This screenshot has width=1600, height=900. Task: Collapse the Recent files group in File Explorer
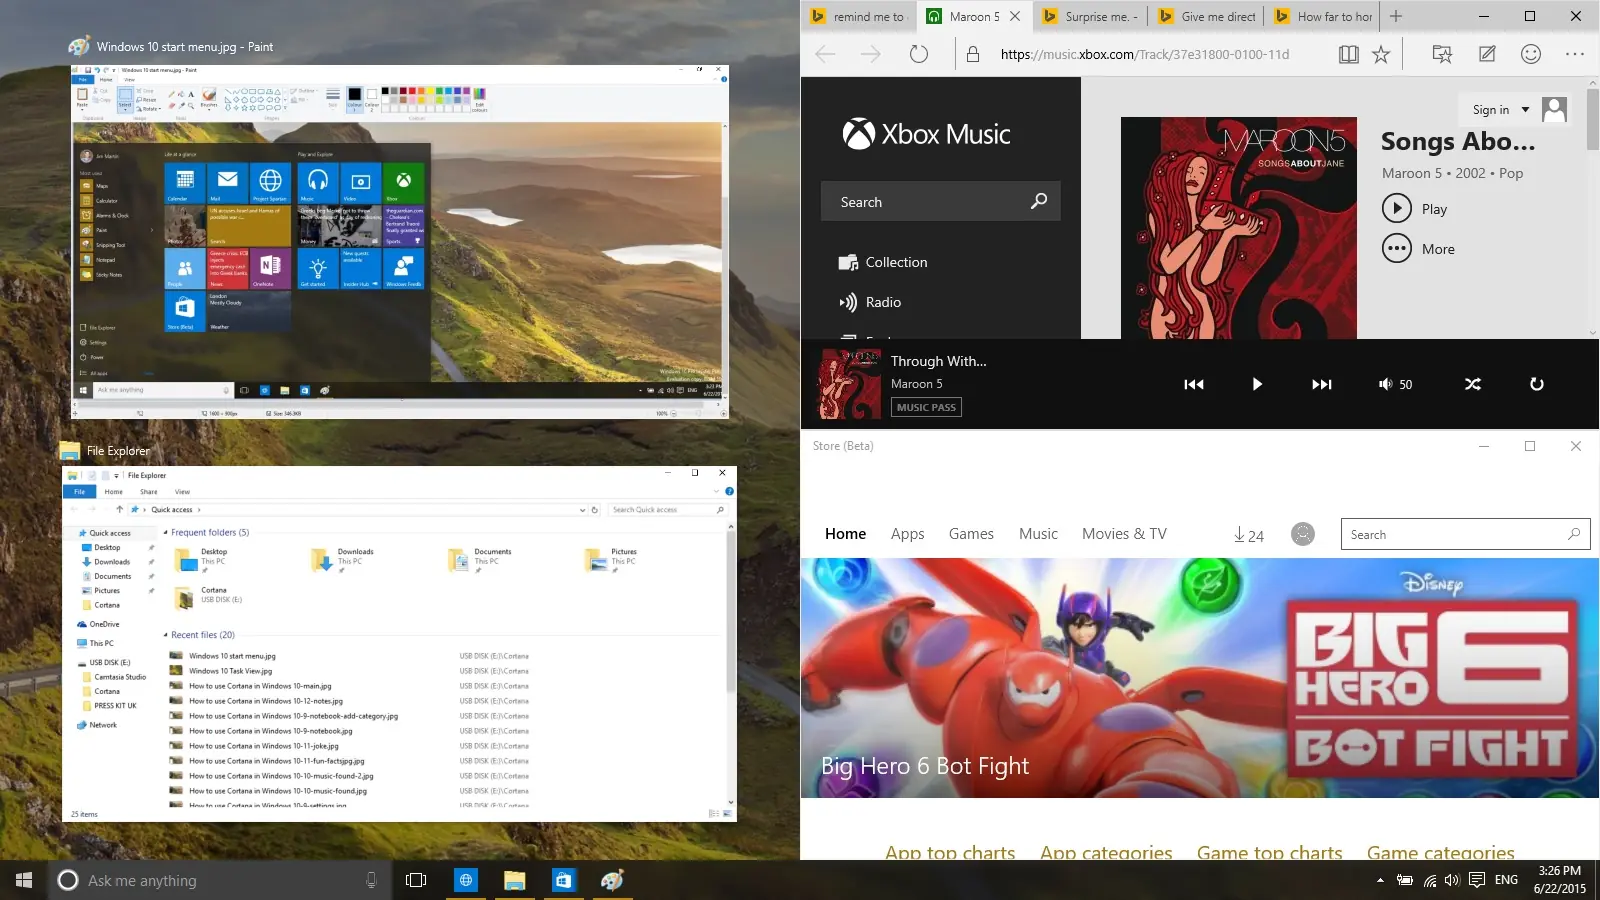[x=166, y=635]
